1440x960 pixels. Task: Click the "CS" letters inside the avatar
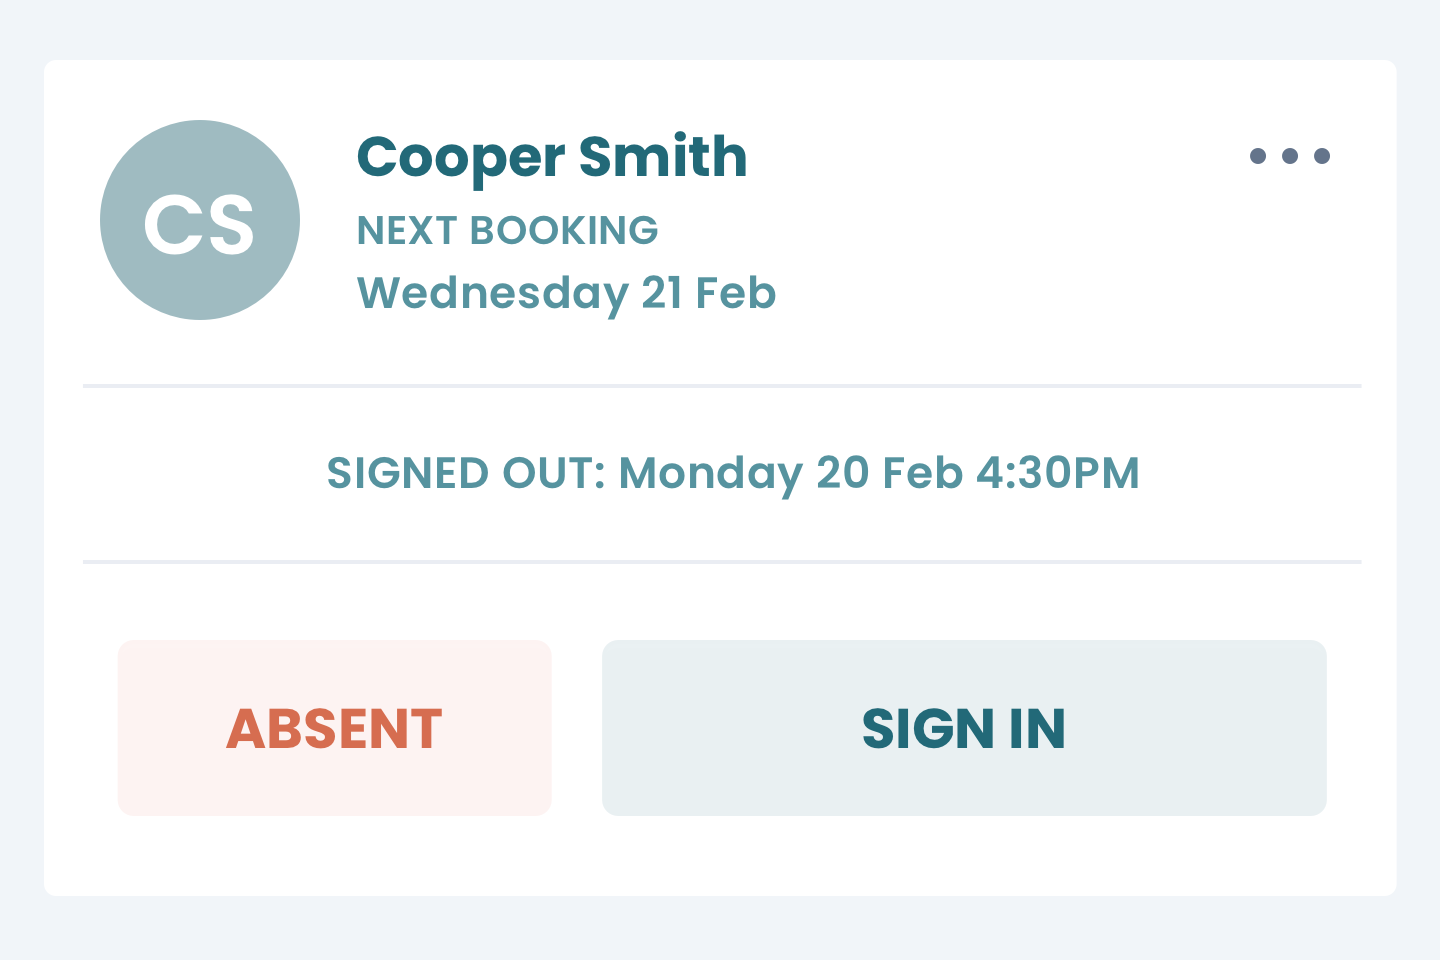click(x=199, y=224)
